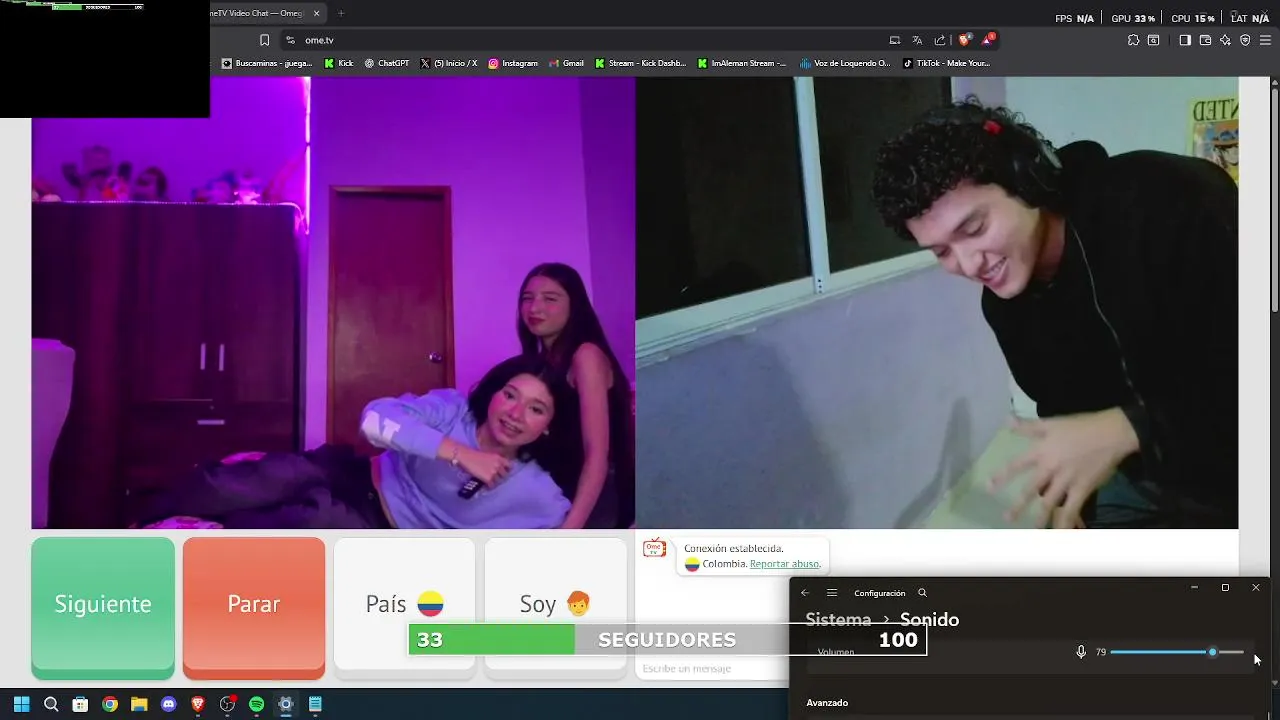This screenshot has height=720, width=1280.
Task: Open Microsoft Store from taskbar
Action: (x=80, y=704)
